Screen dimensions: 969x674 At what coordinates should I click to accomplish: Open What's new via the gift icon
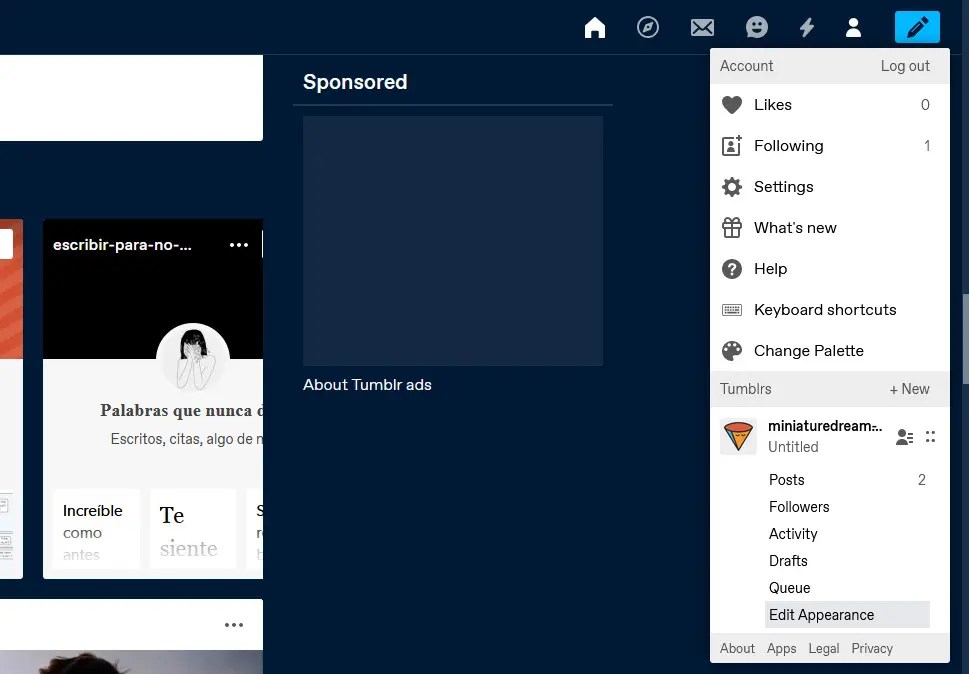731,228
